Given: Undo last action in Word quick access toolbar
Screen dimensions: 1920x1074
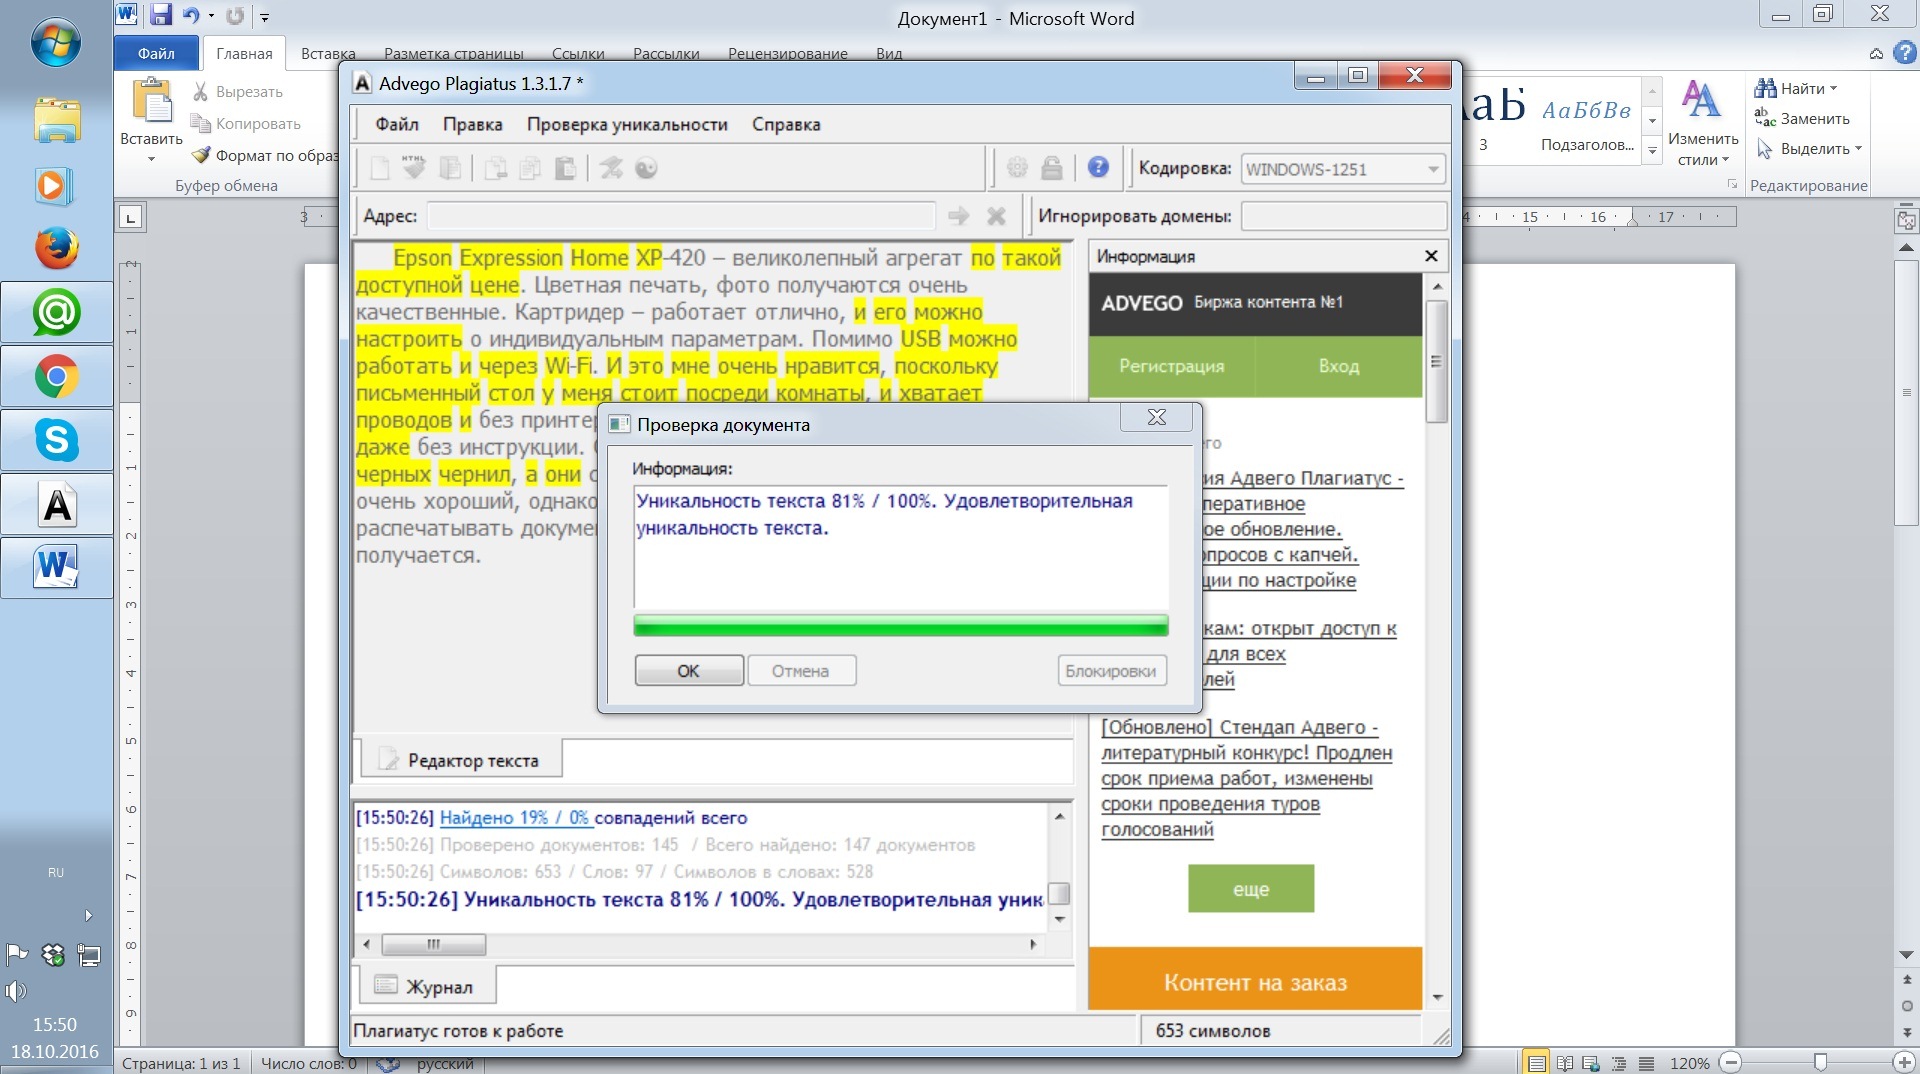Looking at the screenshot, I should tap(191, 15).
